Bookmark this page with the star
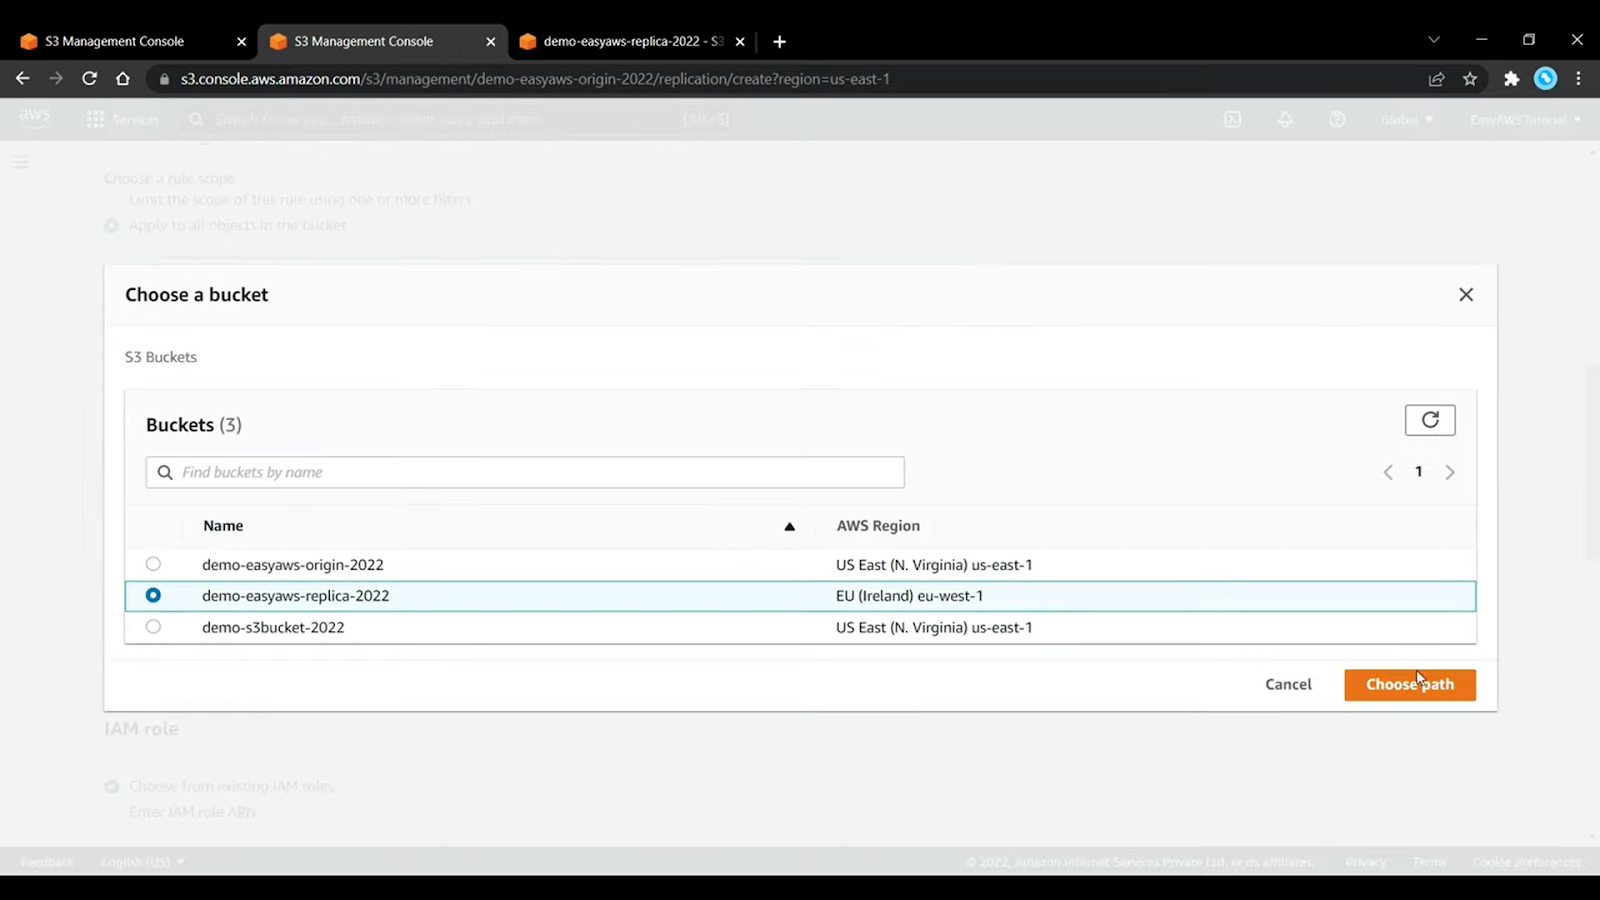 pyautogui.click(x=1470, y=79)
